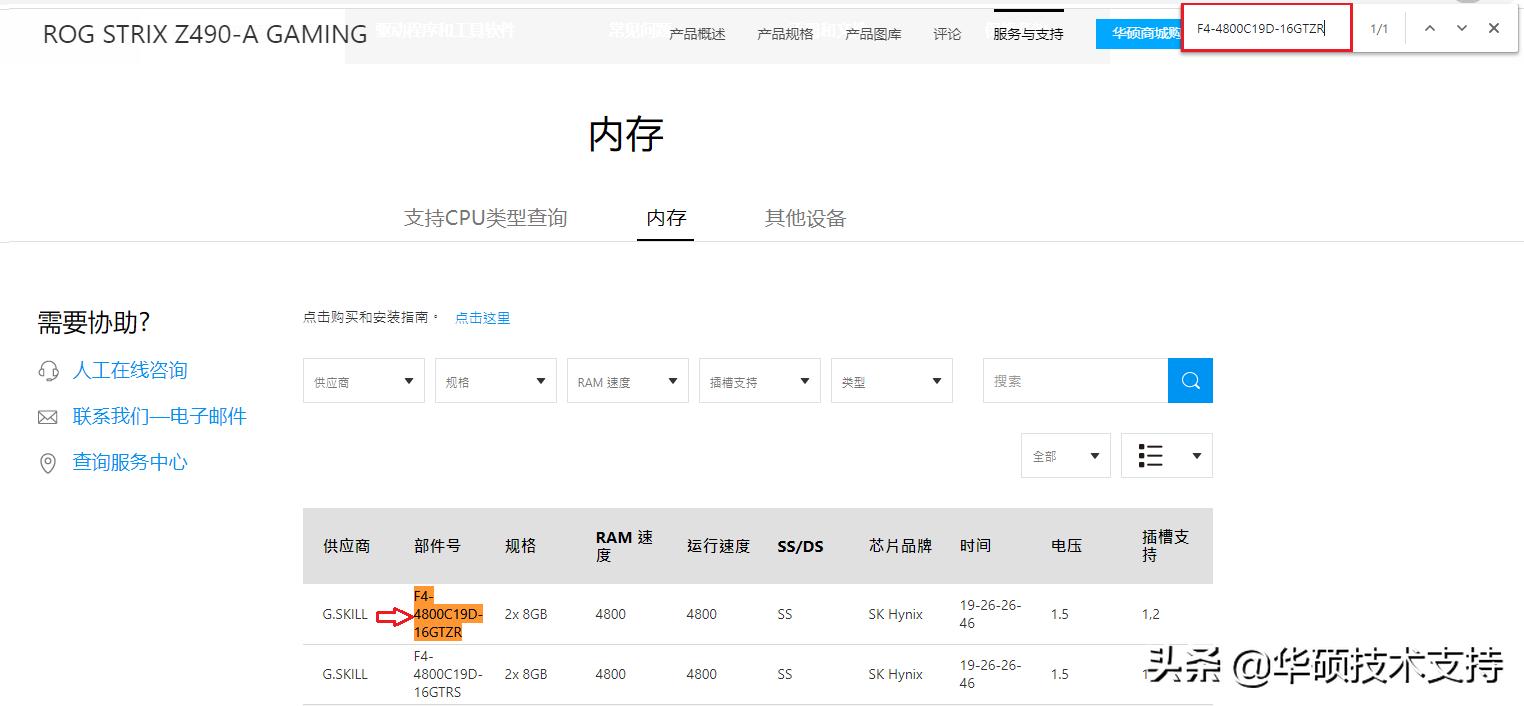The image size is (1524, 706).
Task: Expand the 插槽支持 dropdown
Action: (x=759, y=380)
